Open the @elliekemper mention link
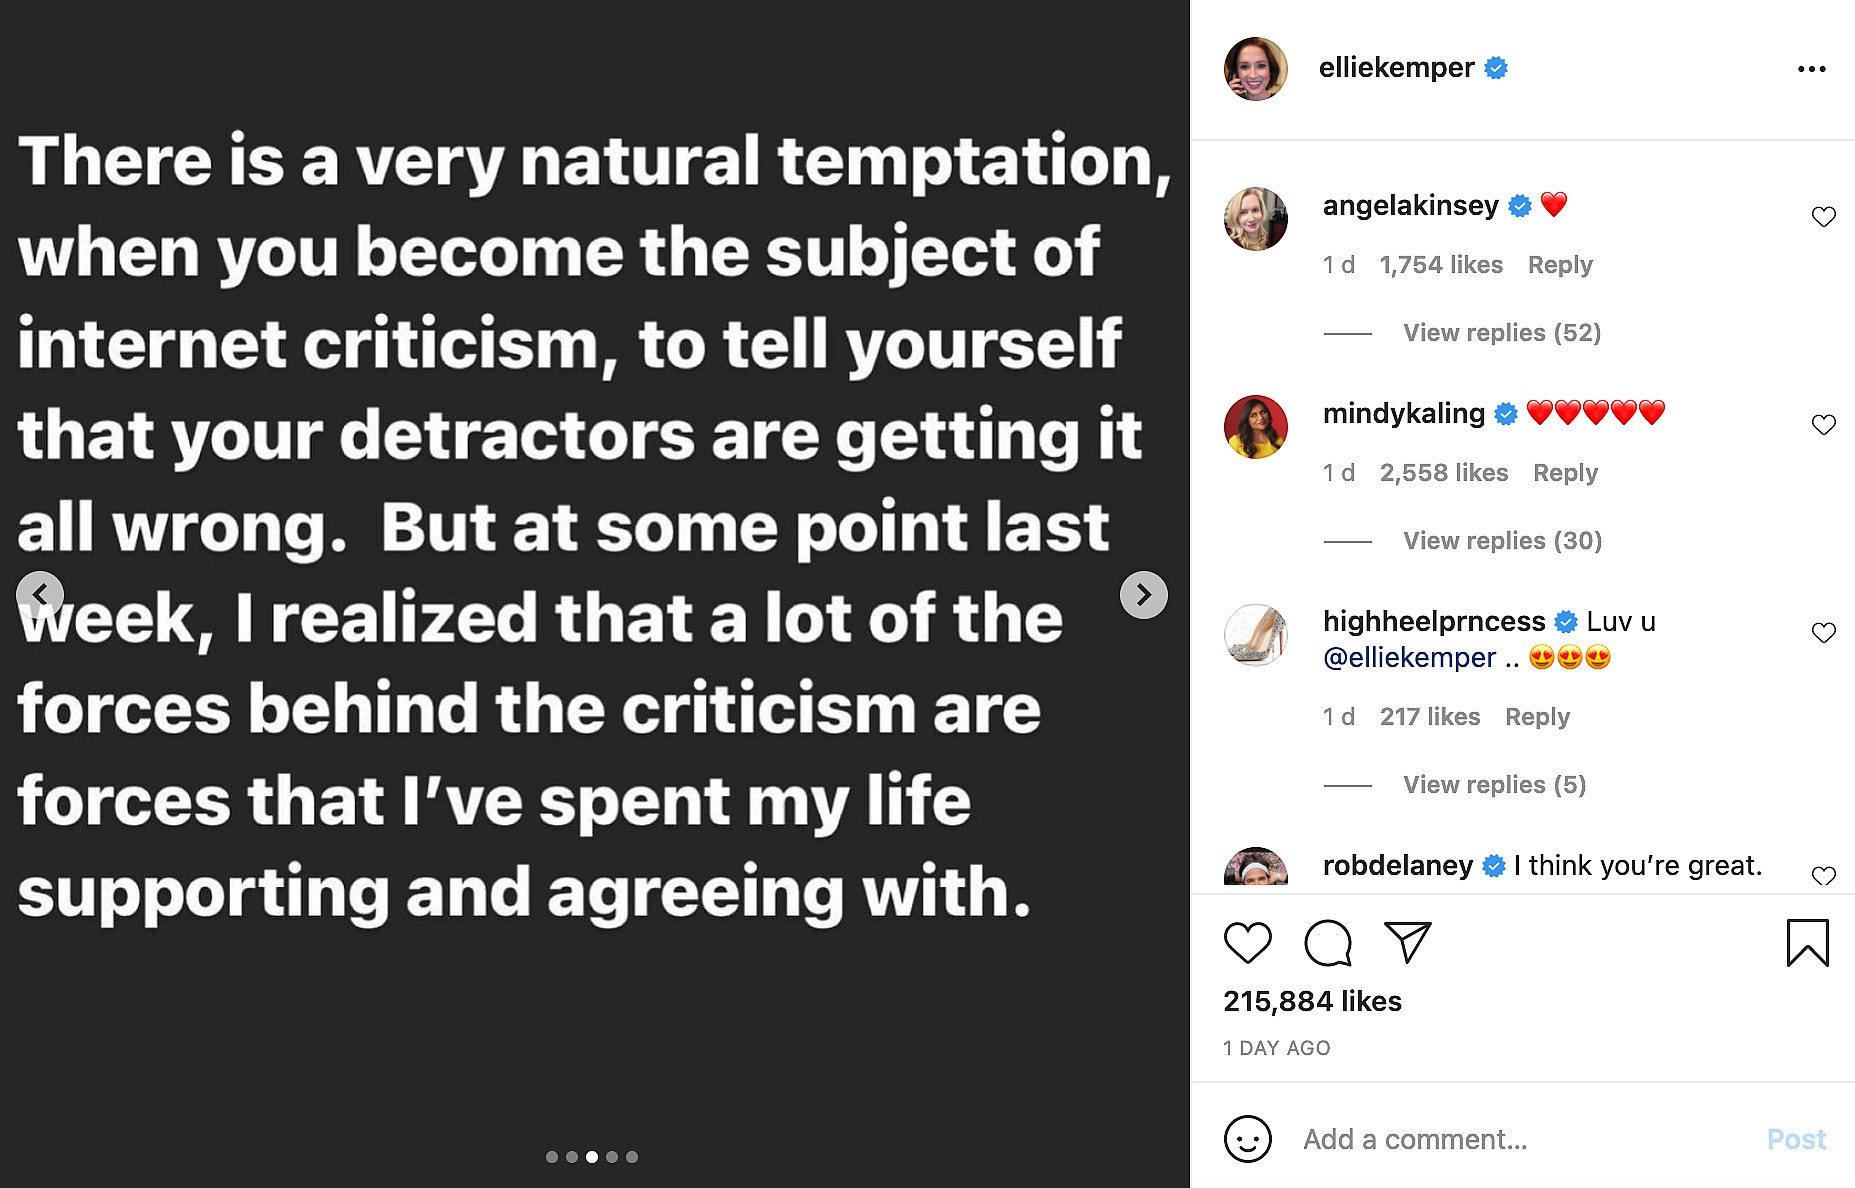1855x1188 pixels. click(1409, 658)
